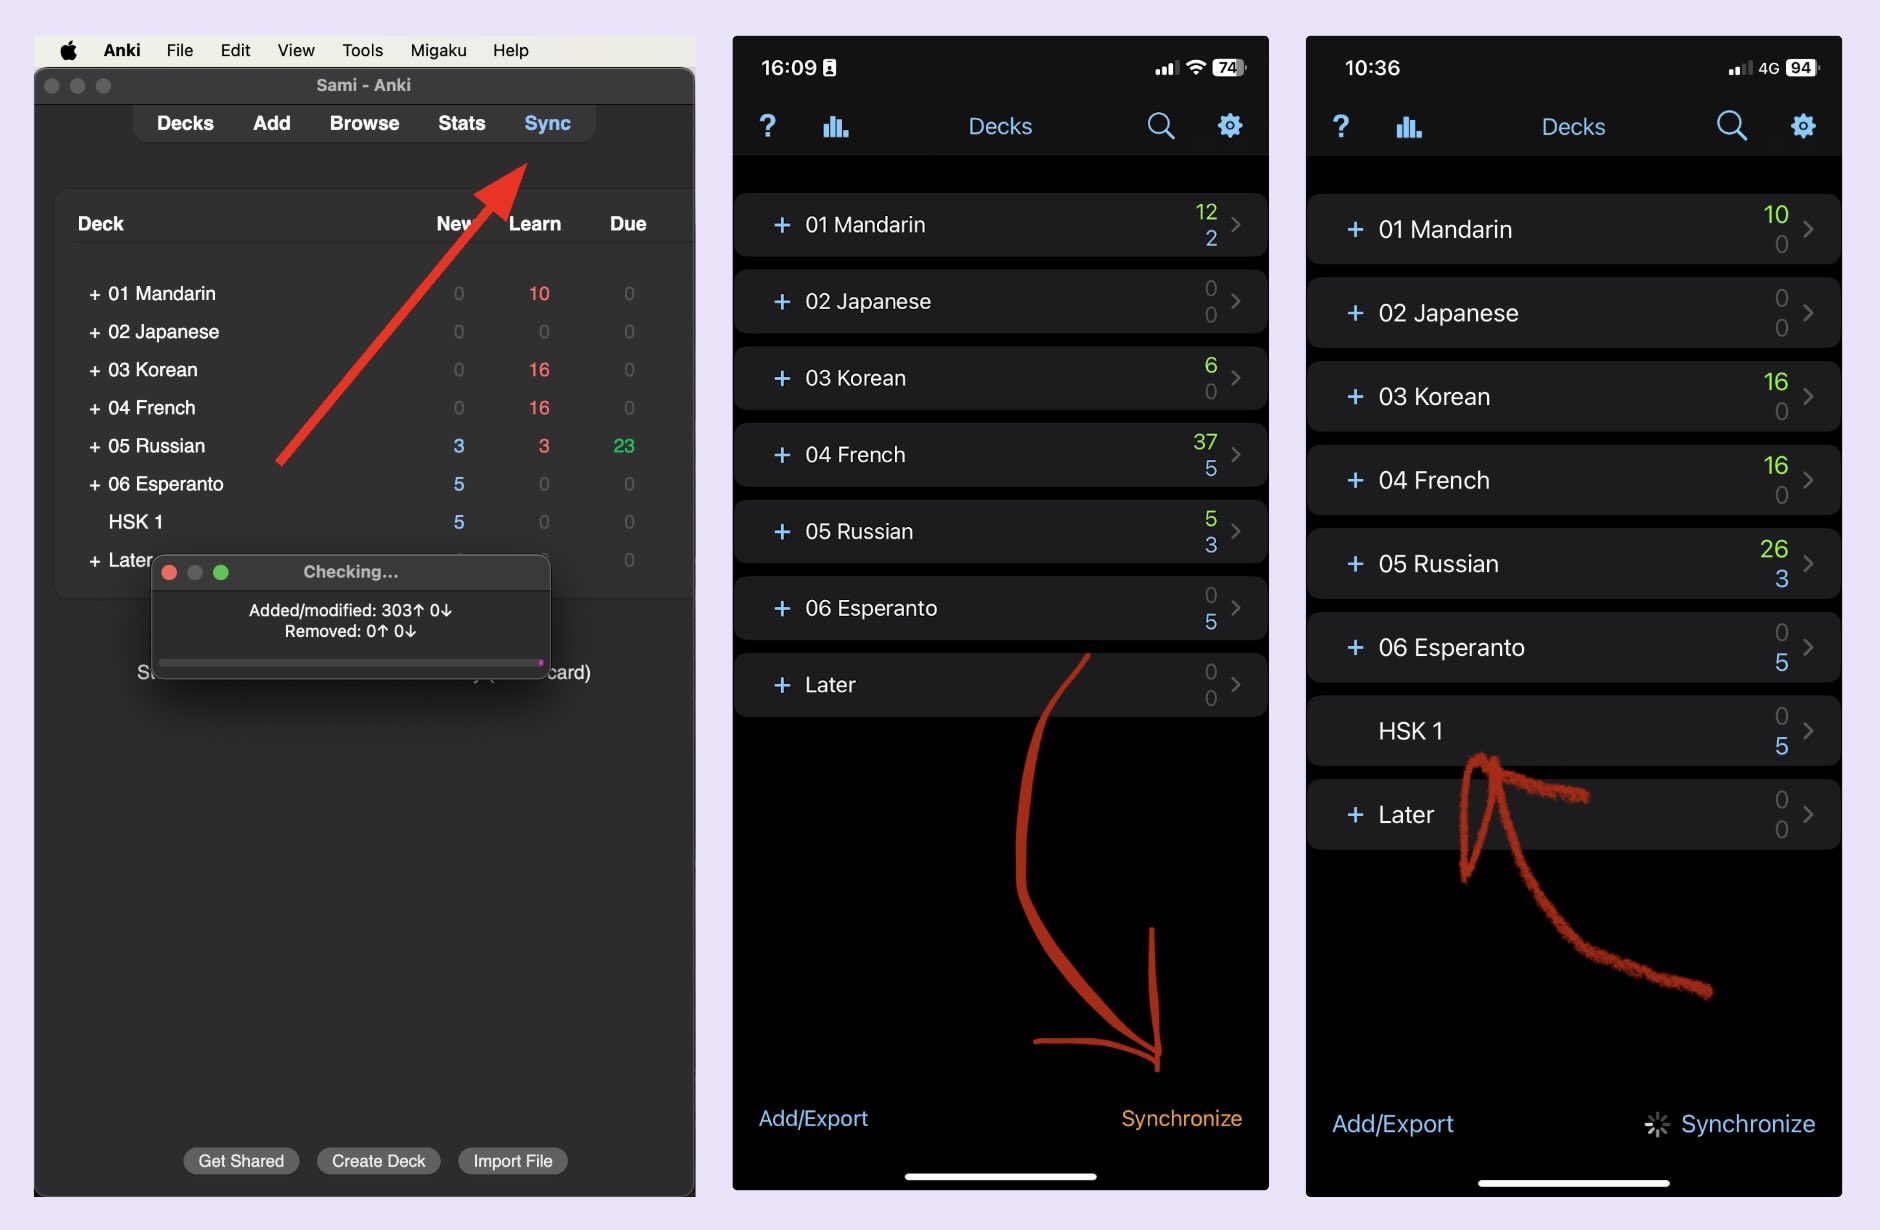The height and width of the screenshot is (1230, 1880).
Task: Open settings gear on the rightmost screen
Action: tap(1803, 125)
